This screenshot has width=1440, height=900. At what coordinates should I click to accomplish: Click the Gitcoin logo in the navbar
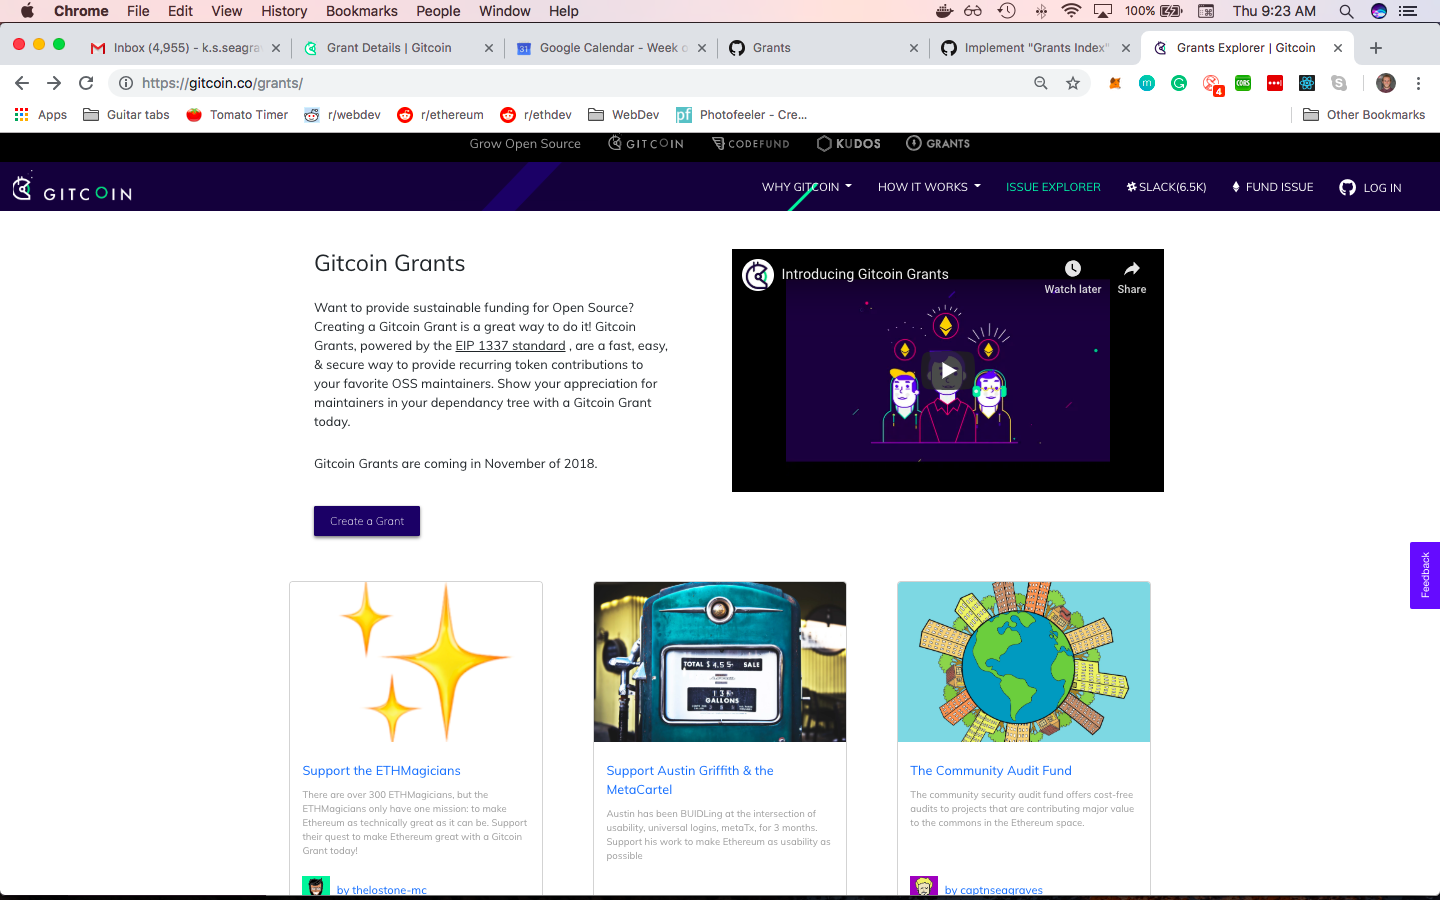pos(71,187)
